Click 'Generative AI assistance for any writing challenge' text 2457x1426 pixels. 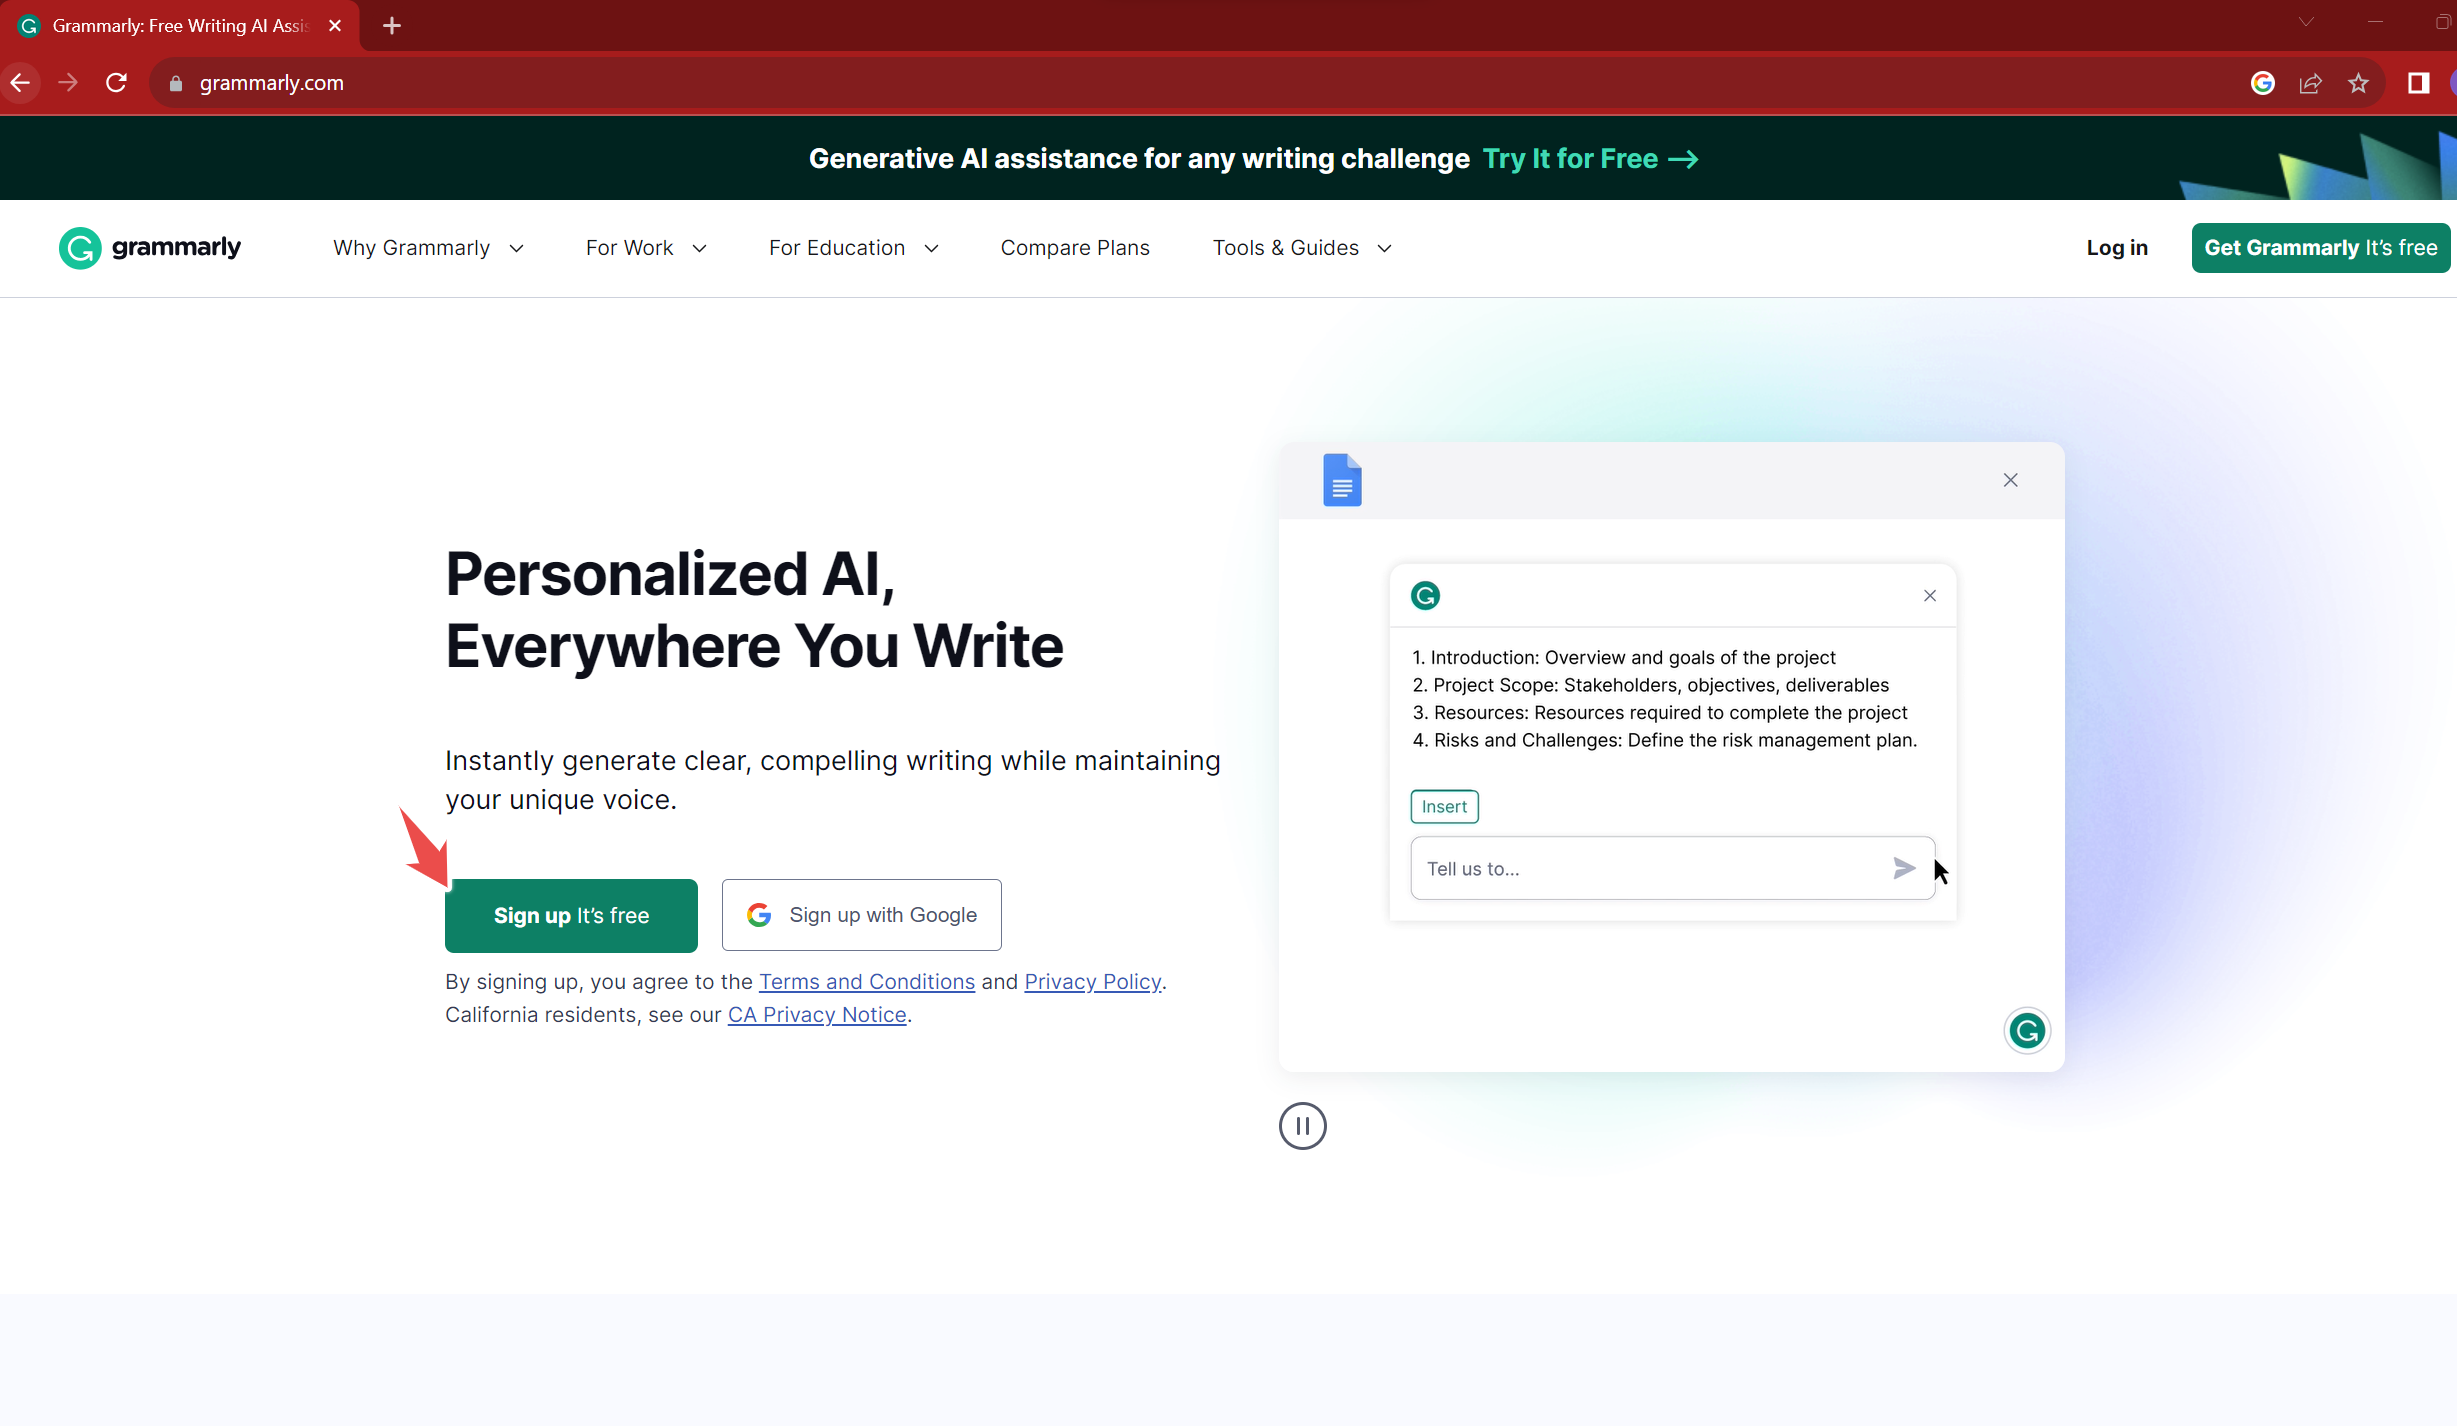coord(1139,159)
